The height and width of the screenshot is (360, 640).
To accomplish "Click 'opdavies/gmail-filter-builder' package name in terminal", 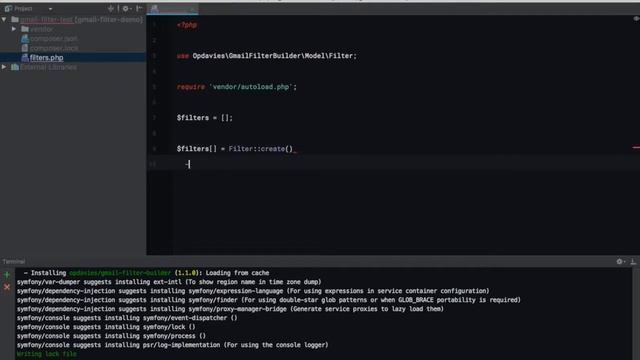I will point(120,273).
